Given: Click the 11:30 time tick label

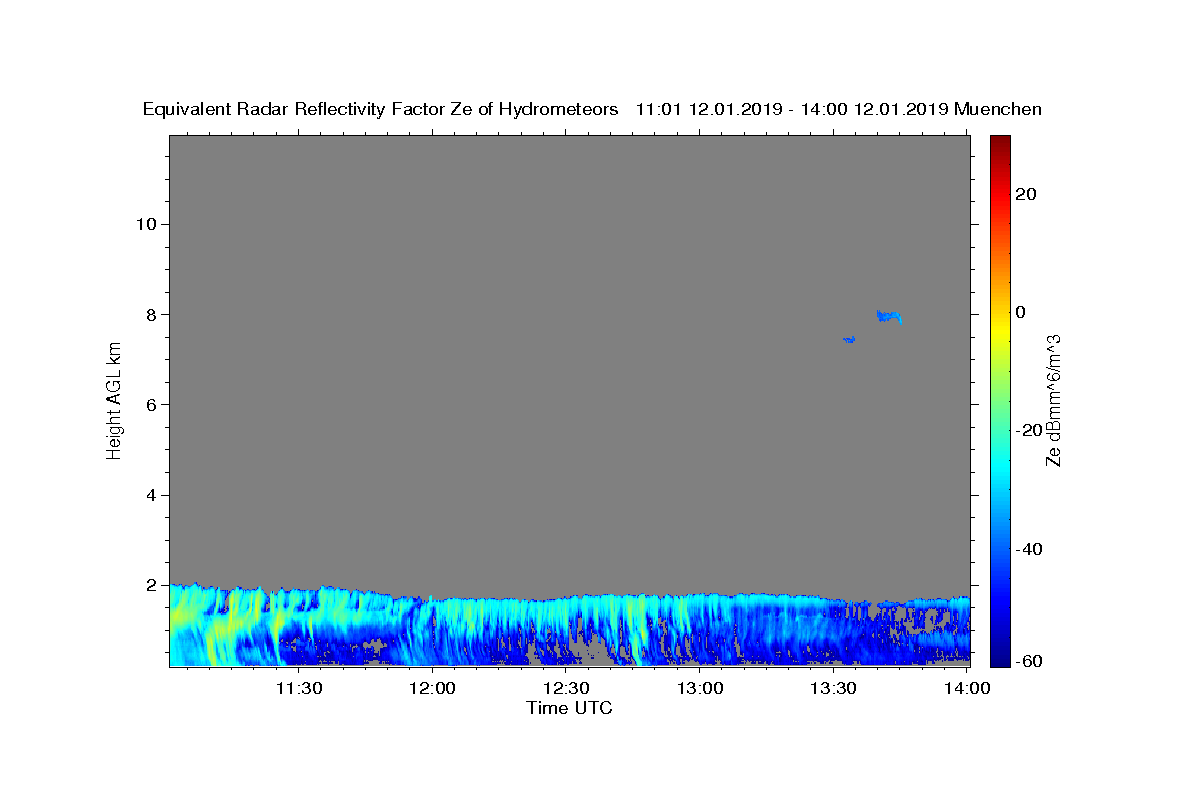Looking at the screenshot, I should click(x=298, y=688).
